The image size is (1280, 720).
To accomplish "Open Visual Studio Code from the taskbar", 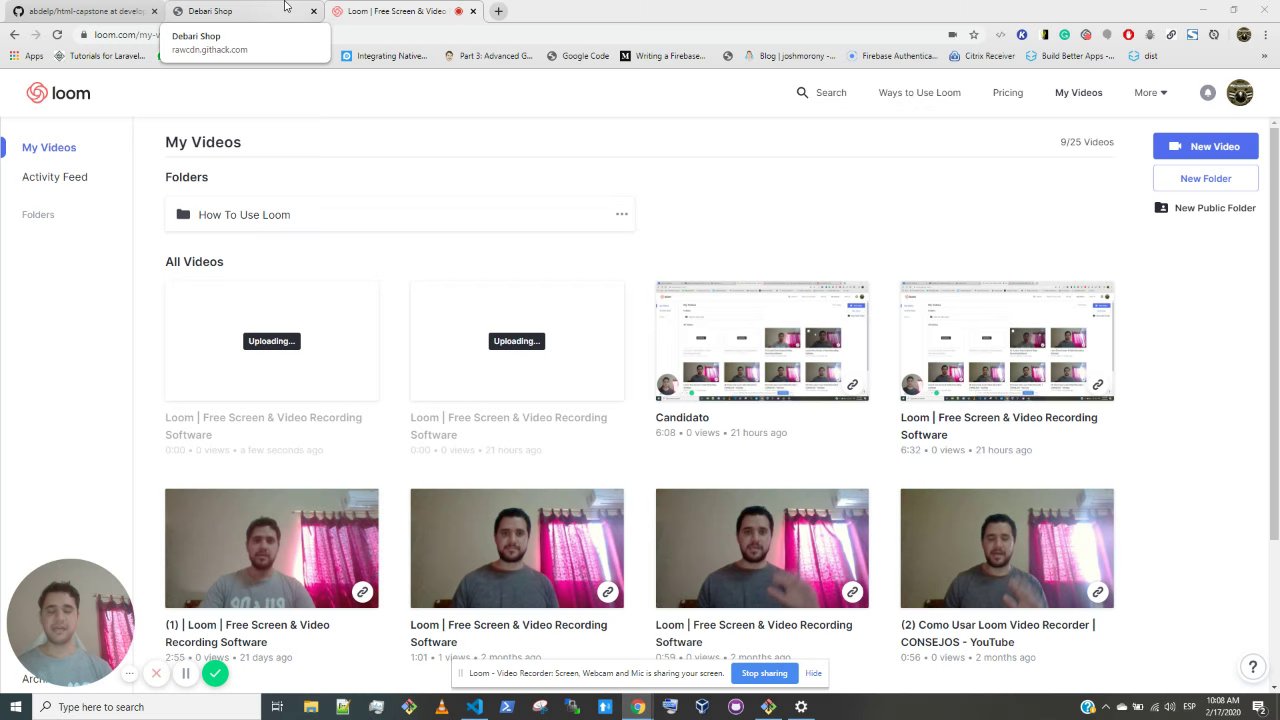I will (474, 707).
